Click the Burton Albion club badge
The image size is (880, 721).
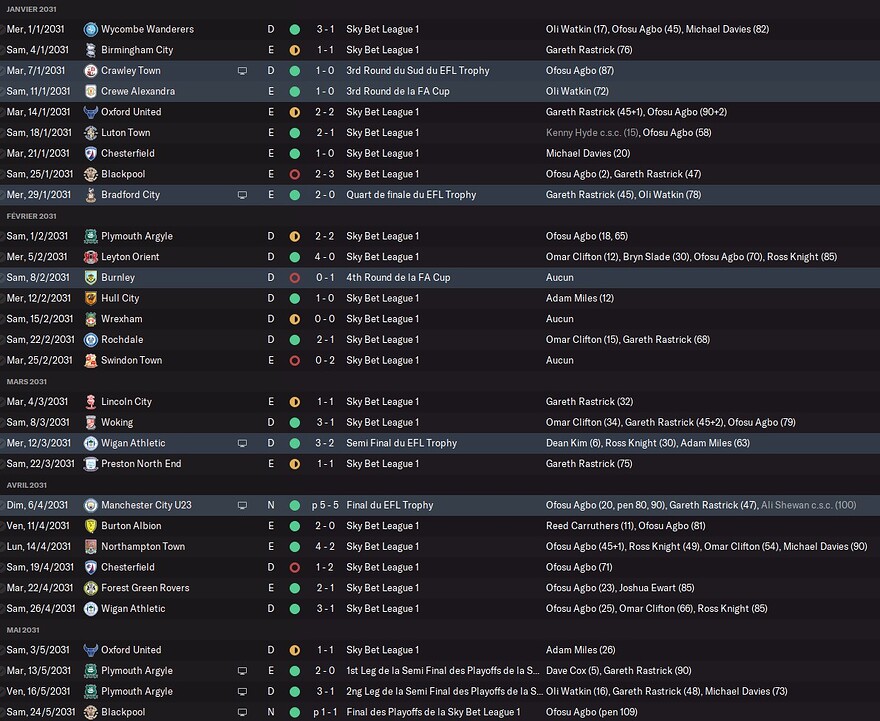[90, 526]
